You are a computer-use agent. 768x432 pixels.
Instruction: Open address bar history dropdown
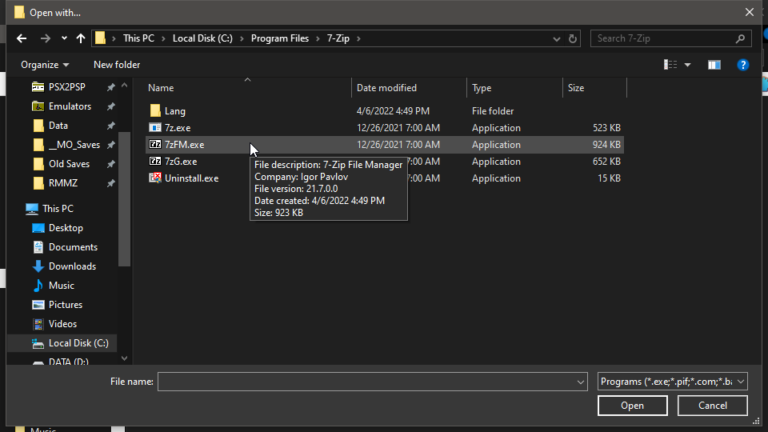(556, 39)
